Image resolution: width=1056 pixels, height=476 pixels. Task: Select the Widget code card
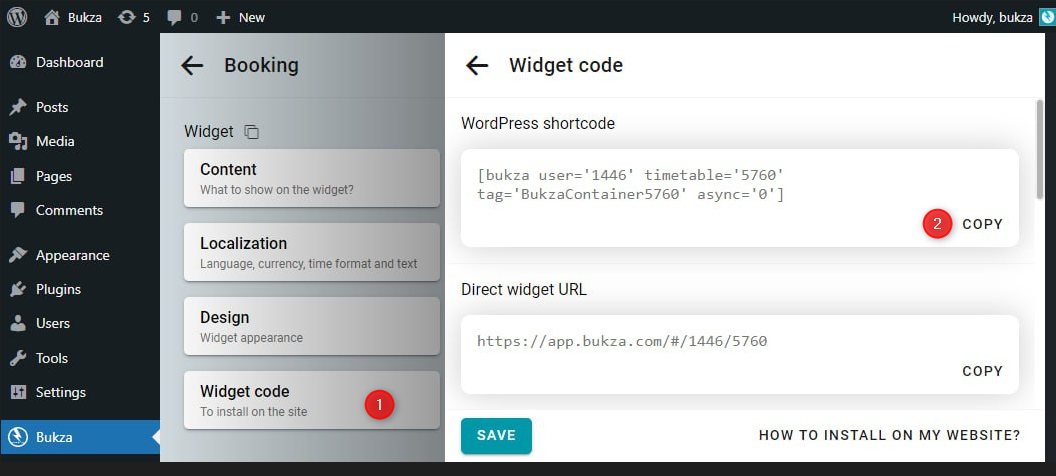(311, 400)
